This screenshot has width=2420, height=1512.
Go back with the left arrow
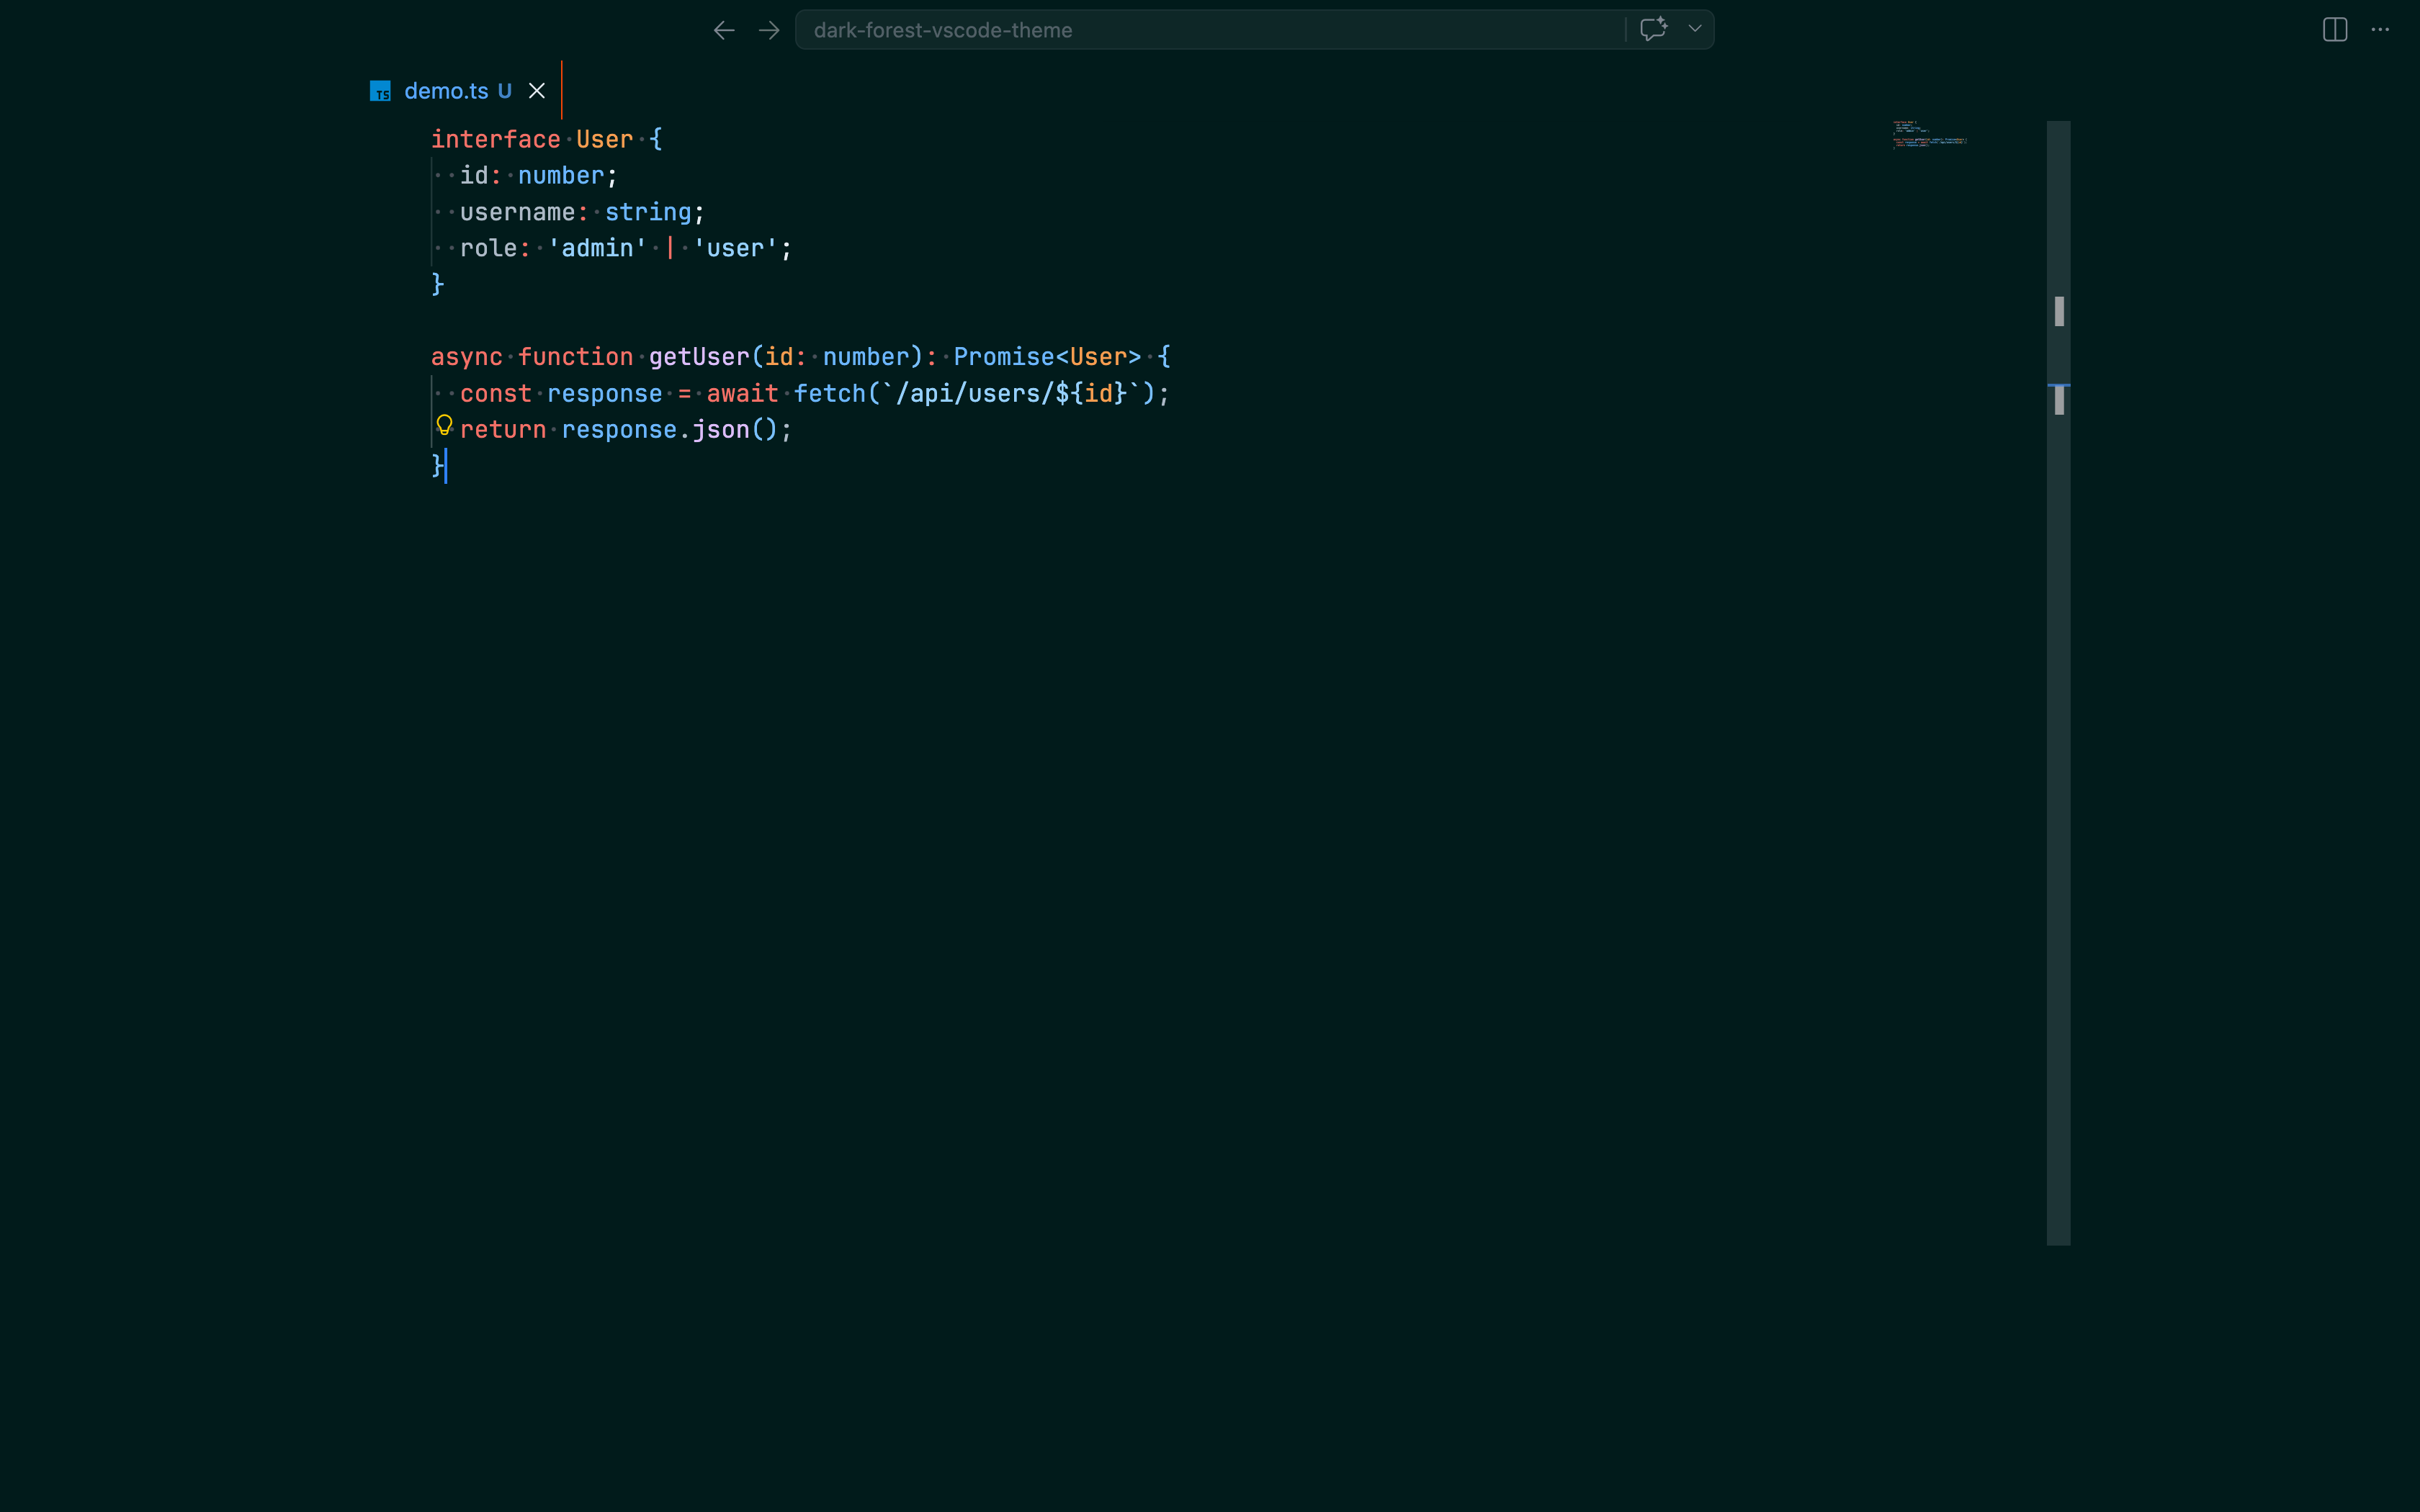[724, 30]
